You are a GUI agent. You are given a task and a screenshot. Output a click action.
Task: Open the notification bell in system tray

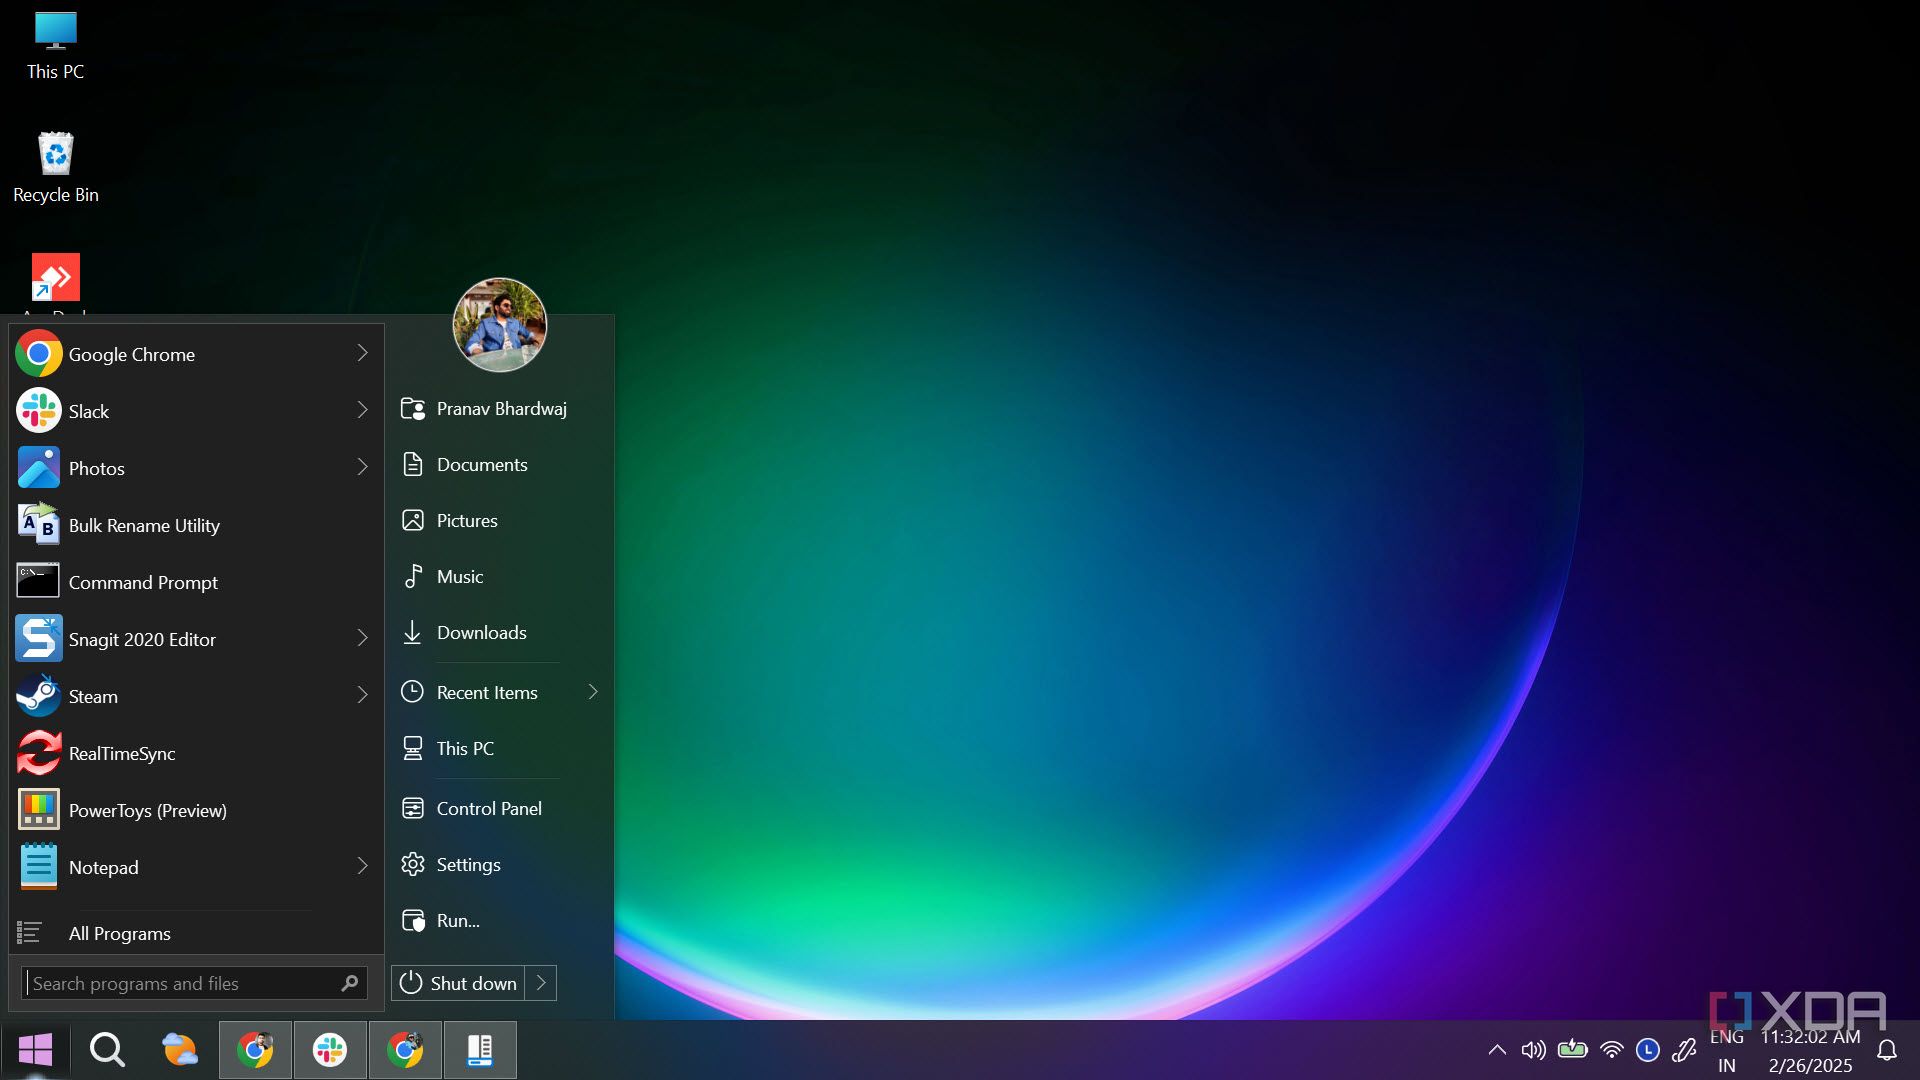tap(1886, 1050)
